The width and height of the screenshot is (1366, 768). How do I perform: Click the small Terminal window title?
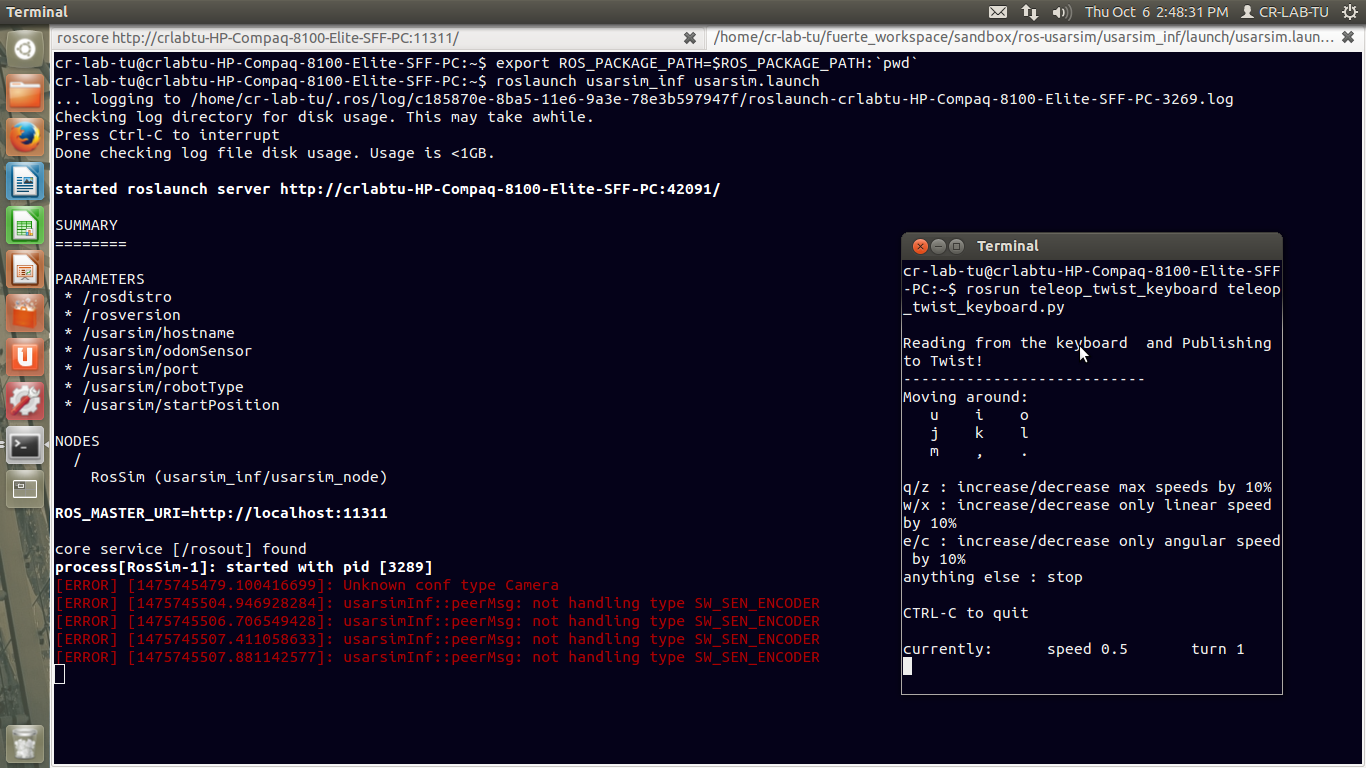[1007, 246]
